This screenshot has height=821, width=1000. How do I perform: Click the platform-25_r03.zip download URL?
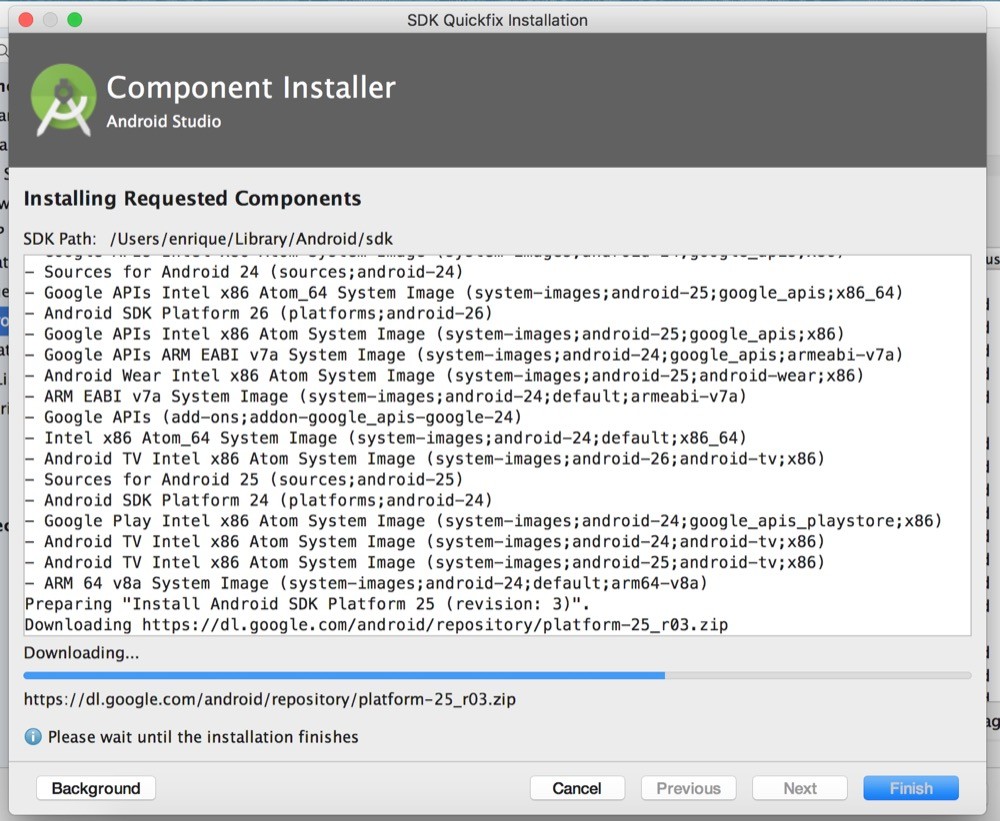(270, 699)
